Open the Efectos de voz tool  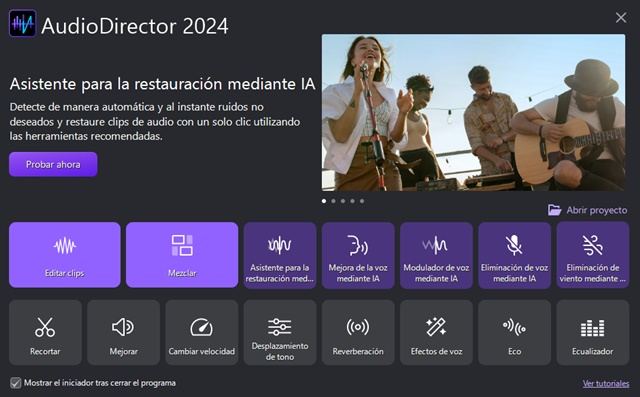pyautogui.click(x=436, y=333)
